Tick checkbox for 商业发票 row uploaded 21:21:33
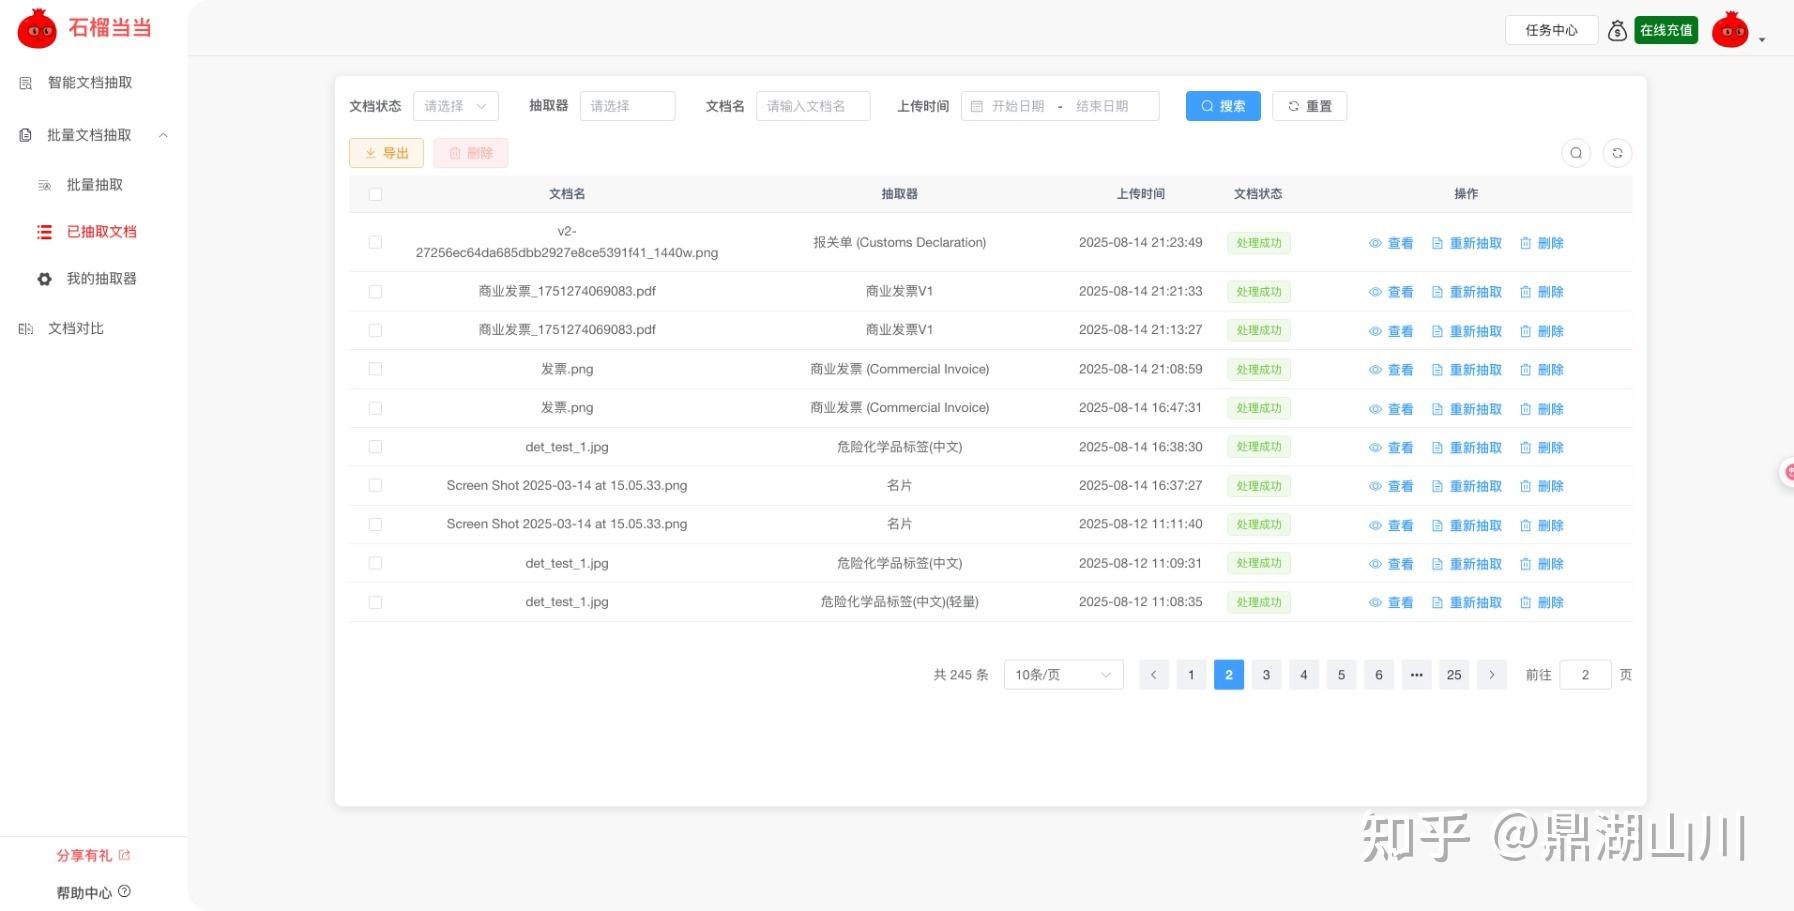 [375, 291]
